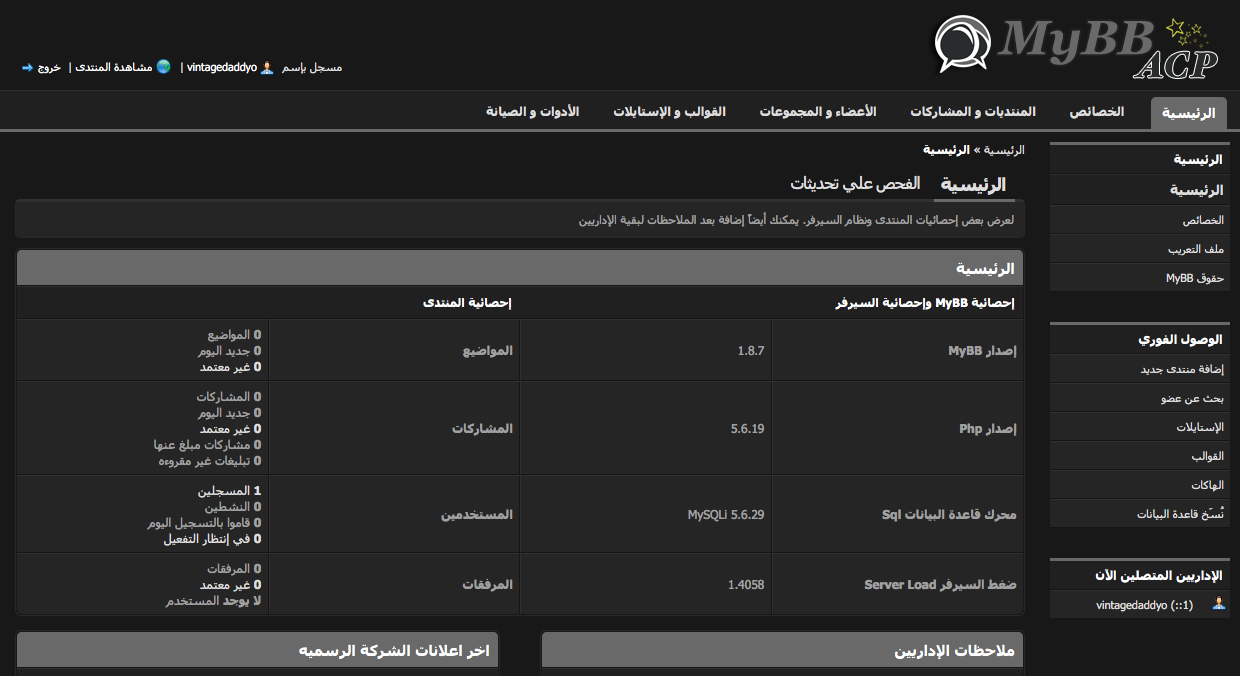The height and width of the screenshot is (676, 1240).
Task: Switch to الأعضاء و المجموعات tab
Action: point(817,112)
